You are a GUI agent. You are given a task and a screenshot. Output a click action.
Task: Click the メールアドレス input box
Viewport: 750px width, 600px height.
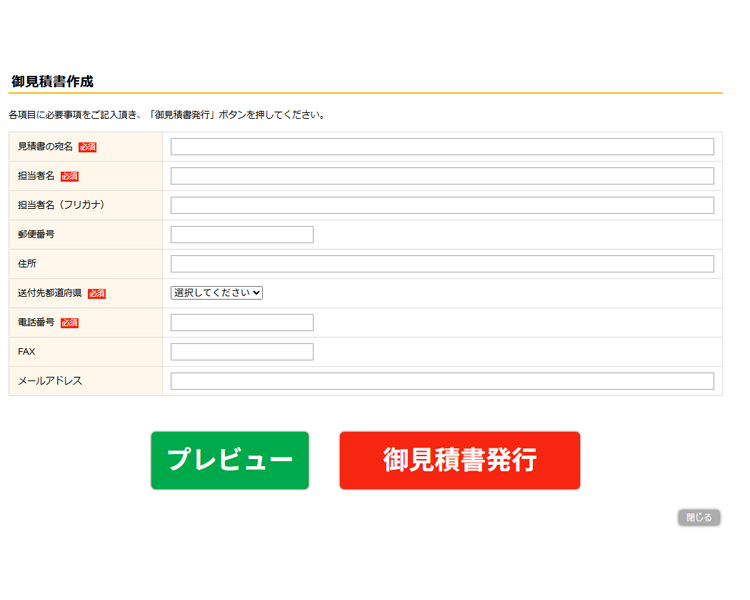(442, 381)
